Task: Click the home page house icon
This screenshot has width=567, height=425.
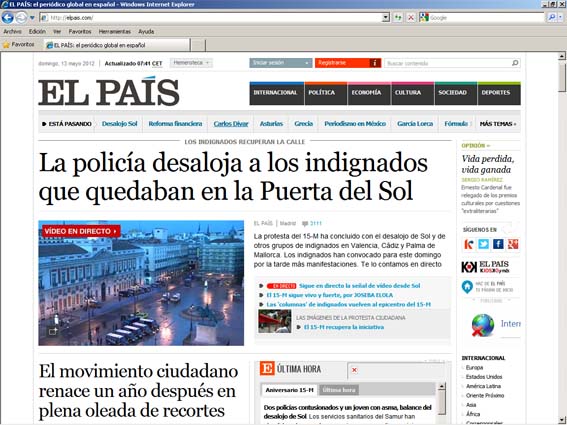Action: click(467, 287)
